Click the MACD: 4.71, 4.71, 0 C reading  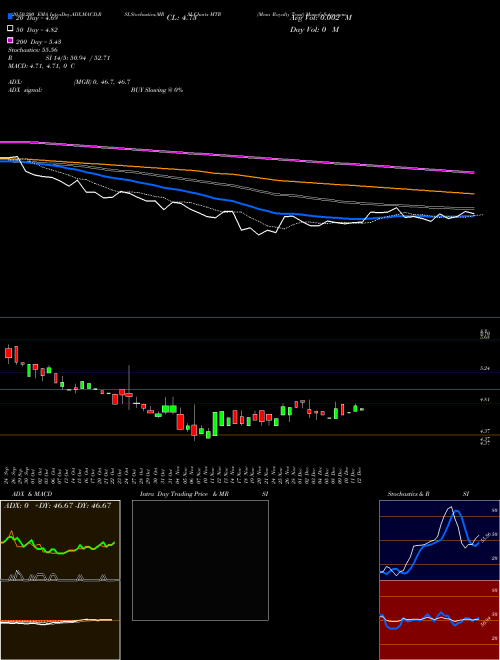point(42,66)
